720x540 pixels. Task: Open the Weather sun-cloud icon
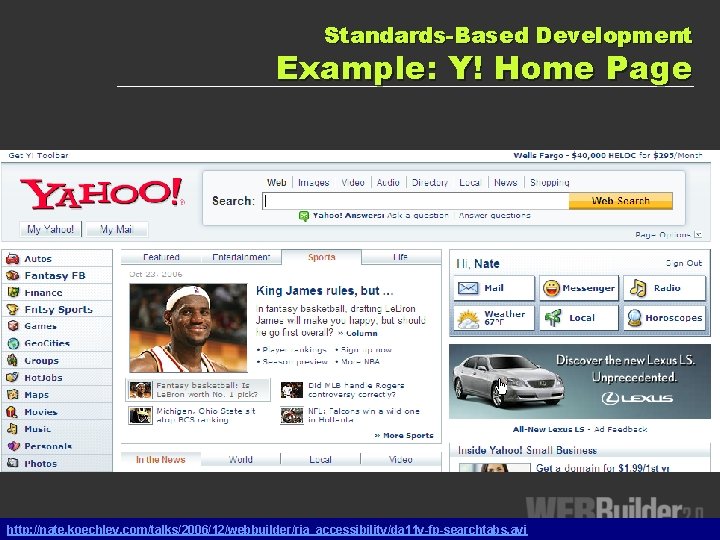(468, 318)
